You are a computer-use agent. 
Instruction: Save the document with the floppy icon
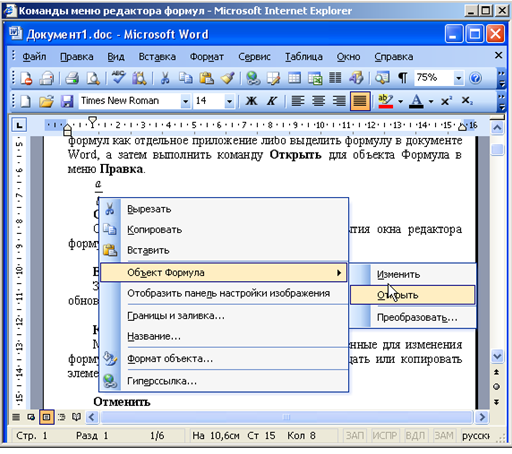tap(67, 101)
